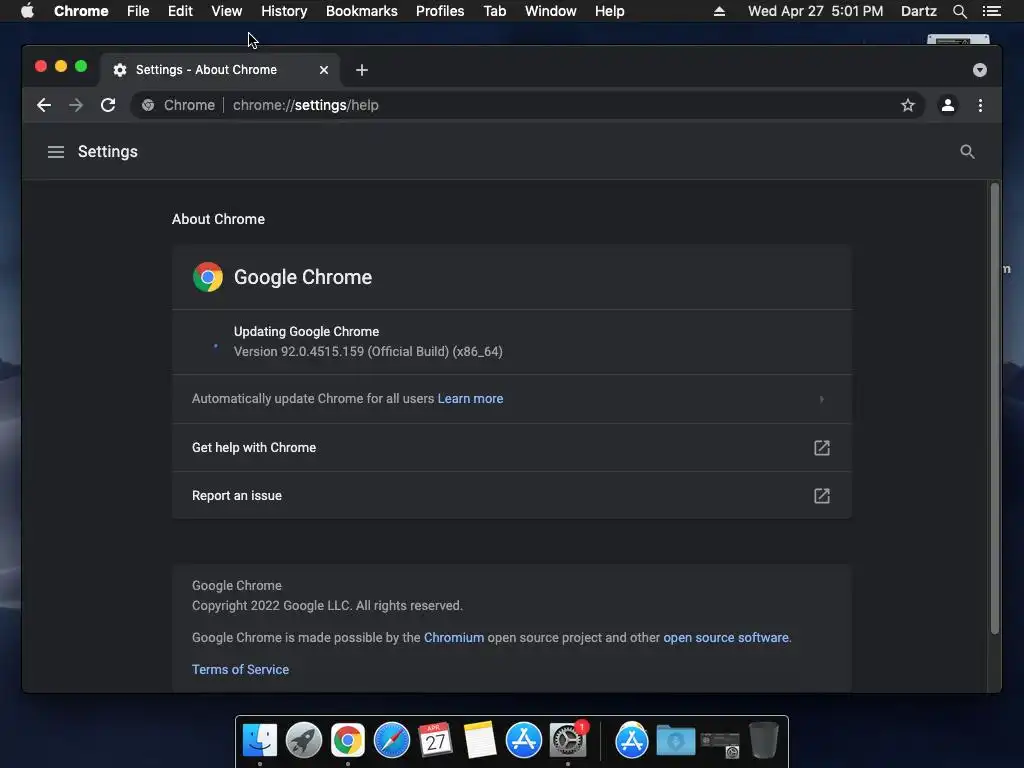Close the Settings - About Chrome tab
The height and width of the screenshot is (768, 1024).
(324, 70)
